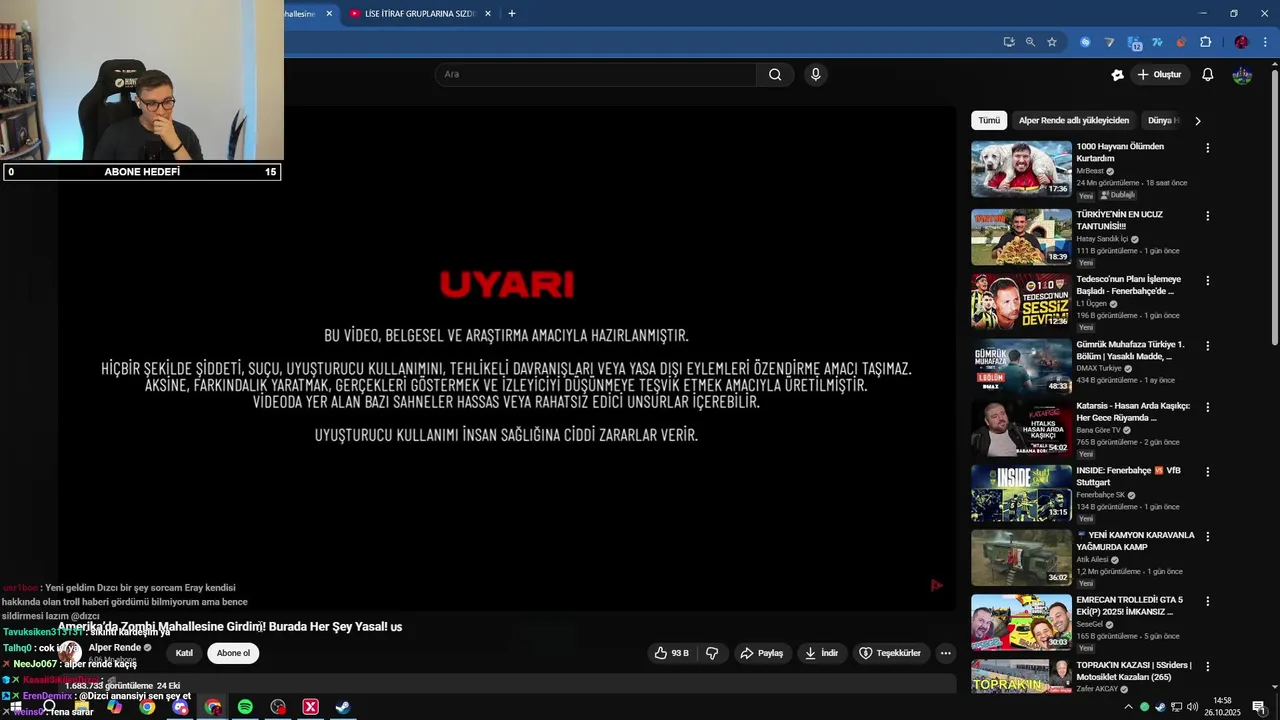Open more actions ellipsis under video
This screenshot has height=720, width=1280.
[x=945, y=653]
